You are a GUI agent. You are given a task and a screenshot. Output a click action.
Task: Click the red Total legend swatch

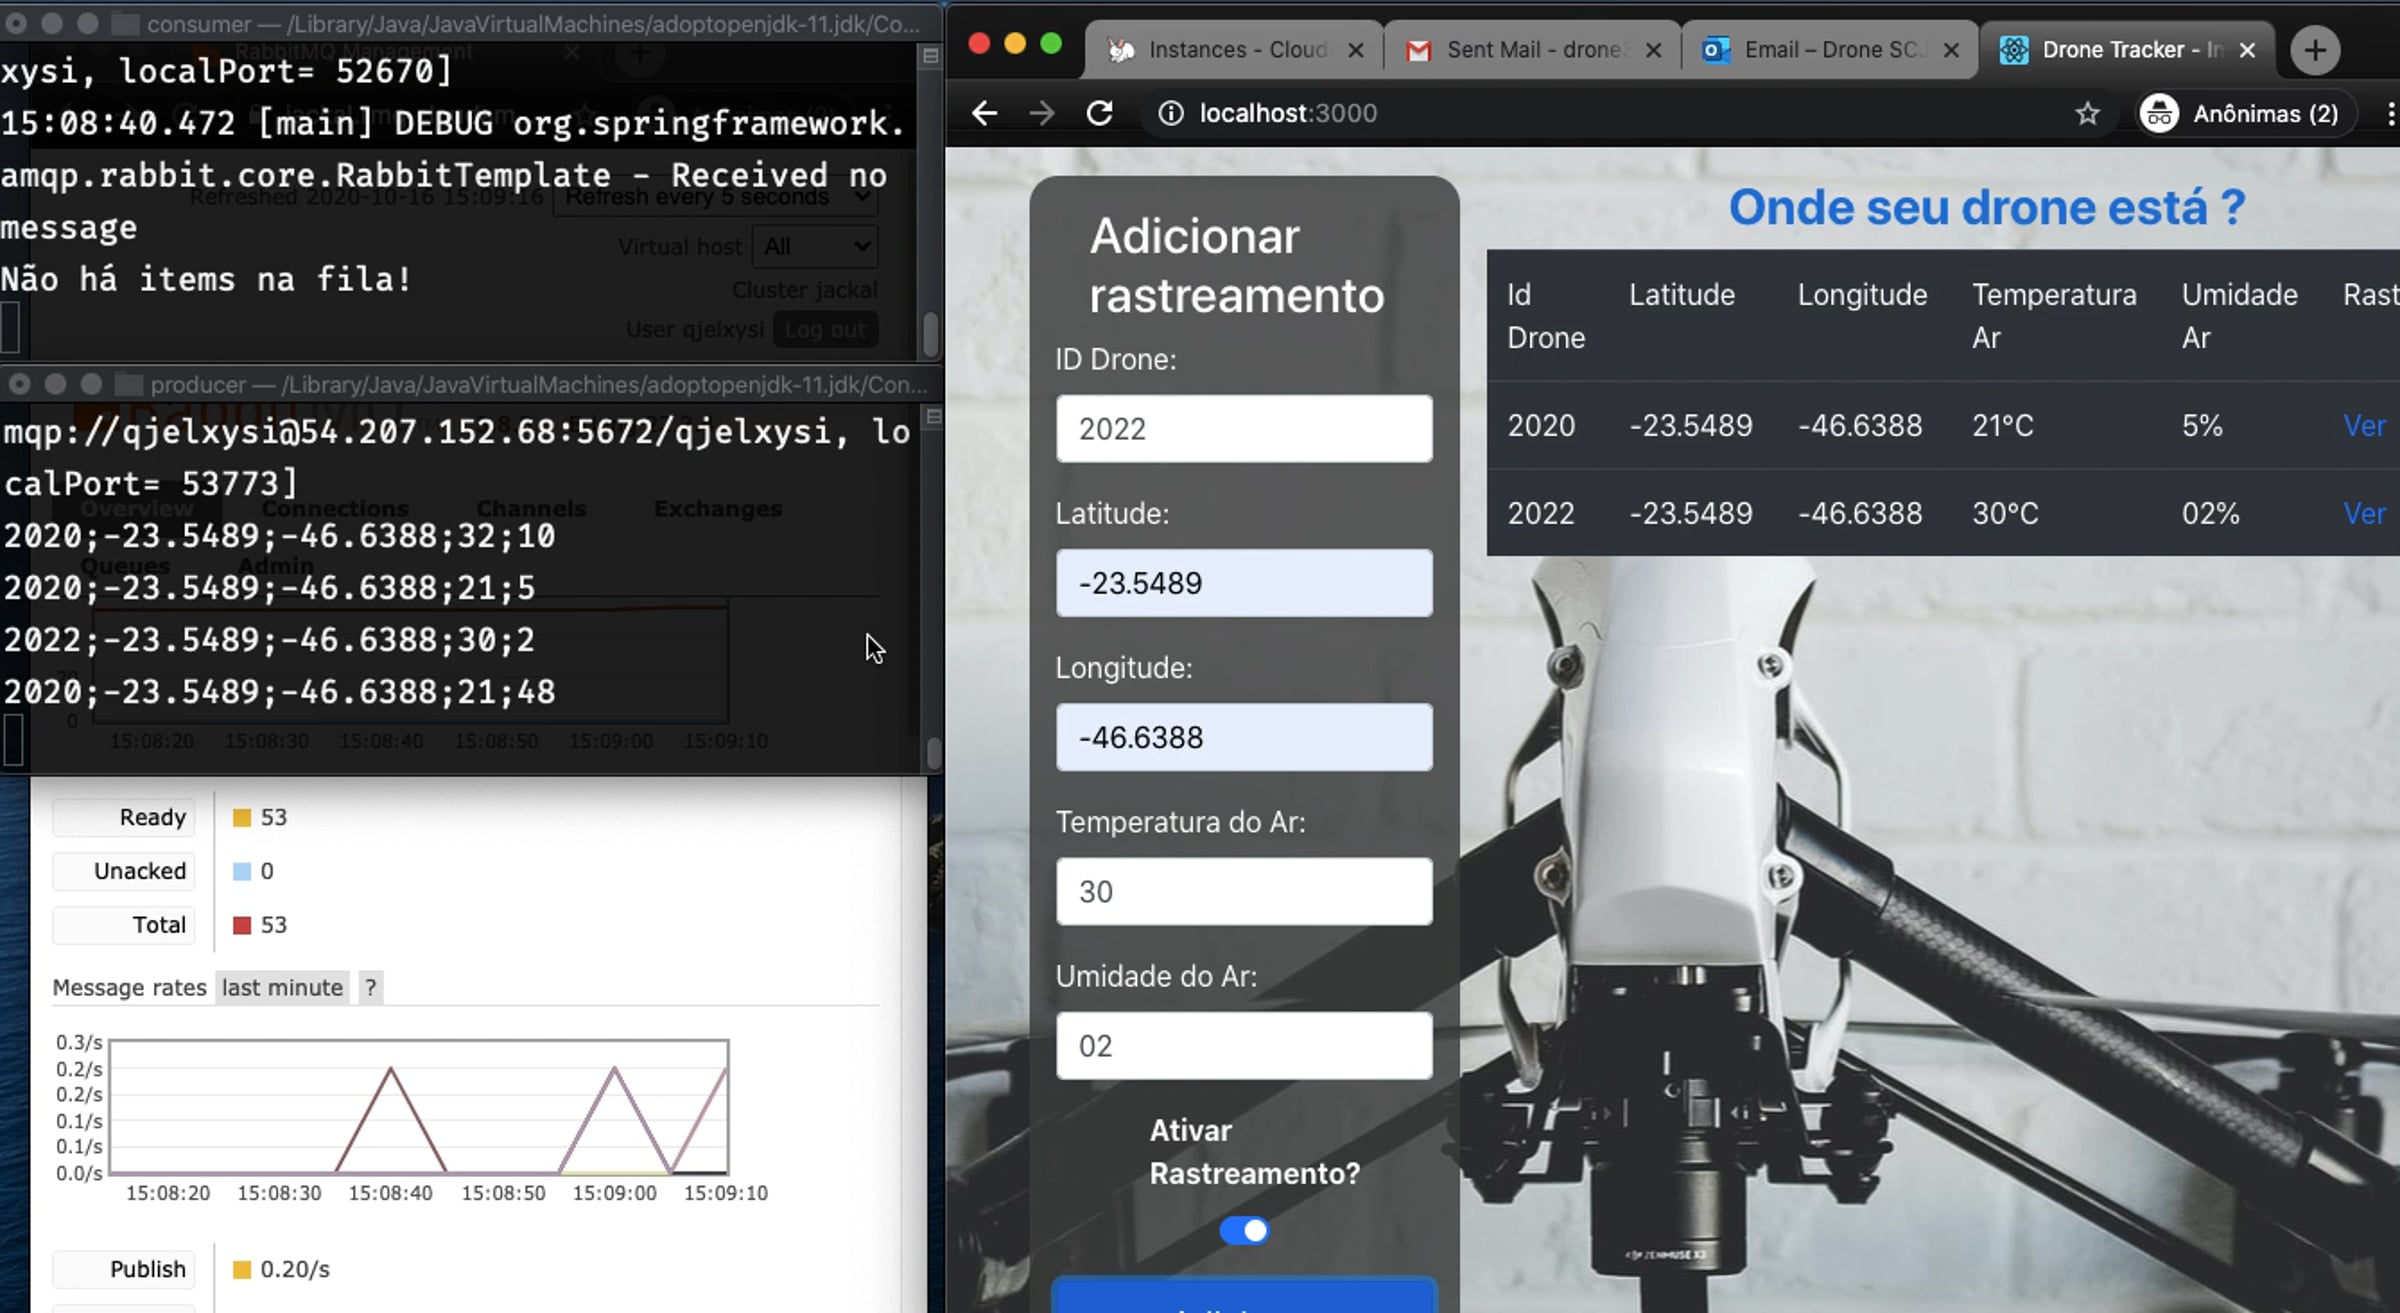[241, 926]
